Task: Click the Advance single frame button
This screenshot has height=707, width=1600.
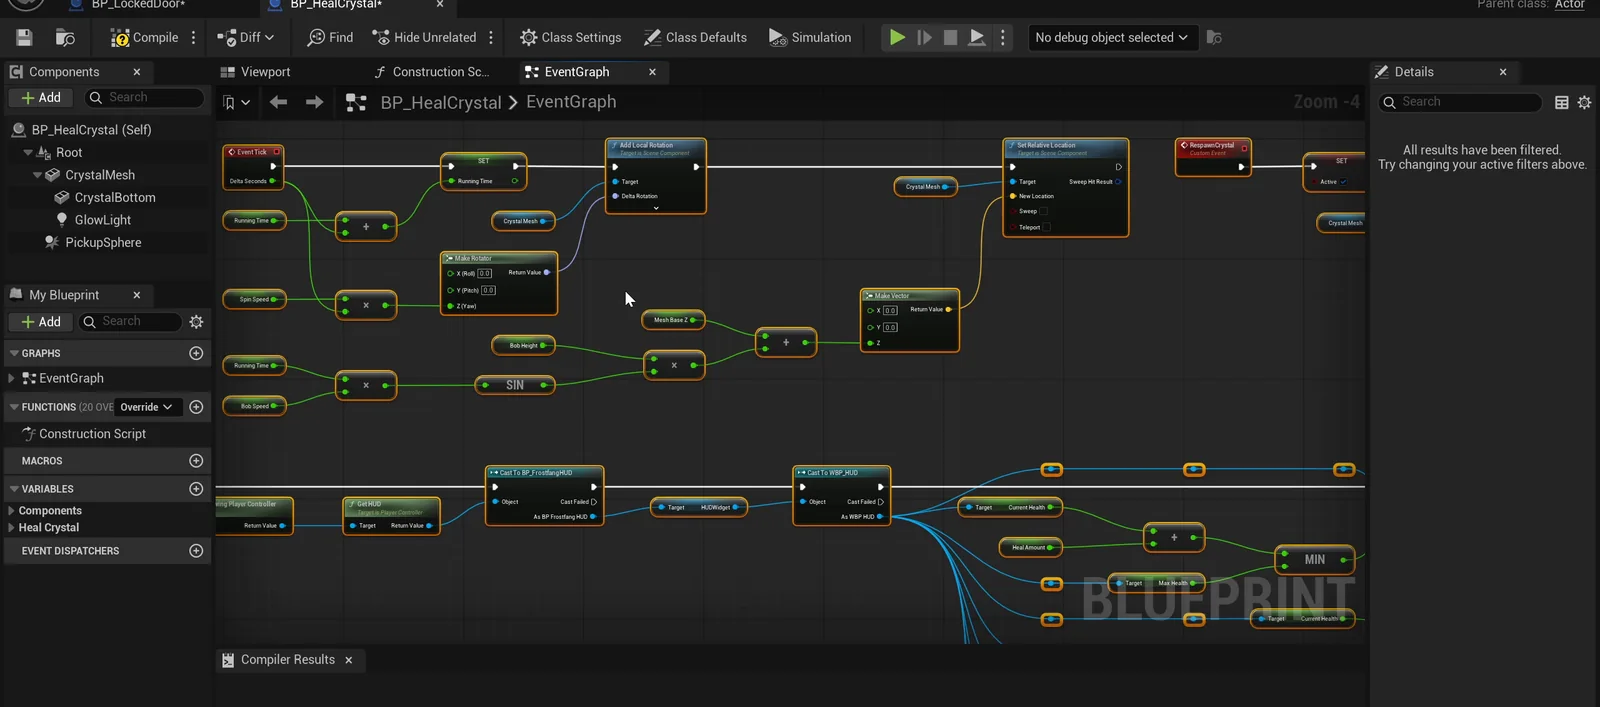Action: coord(924,38)
